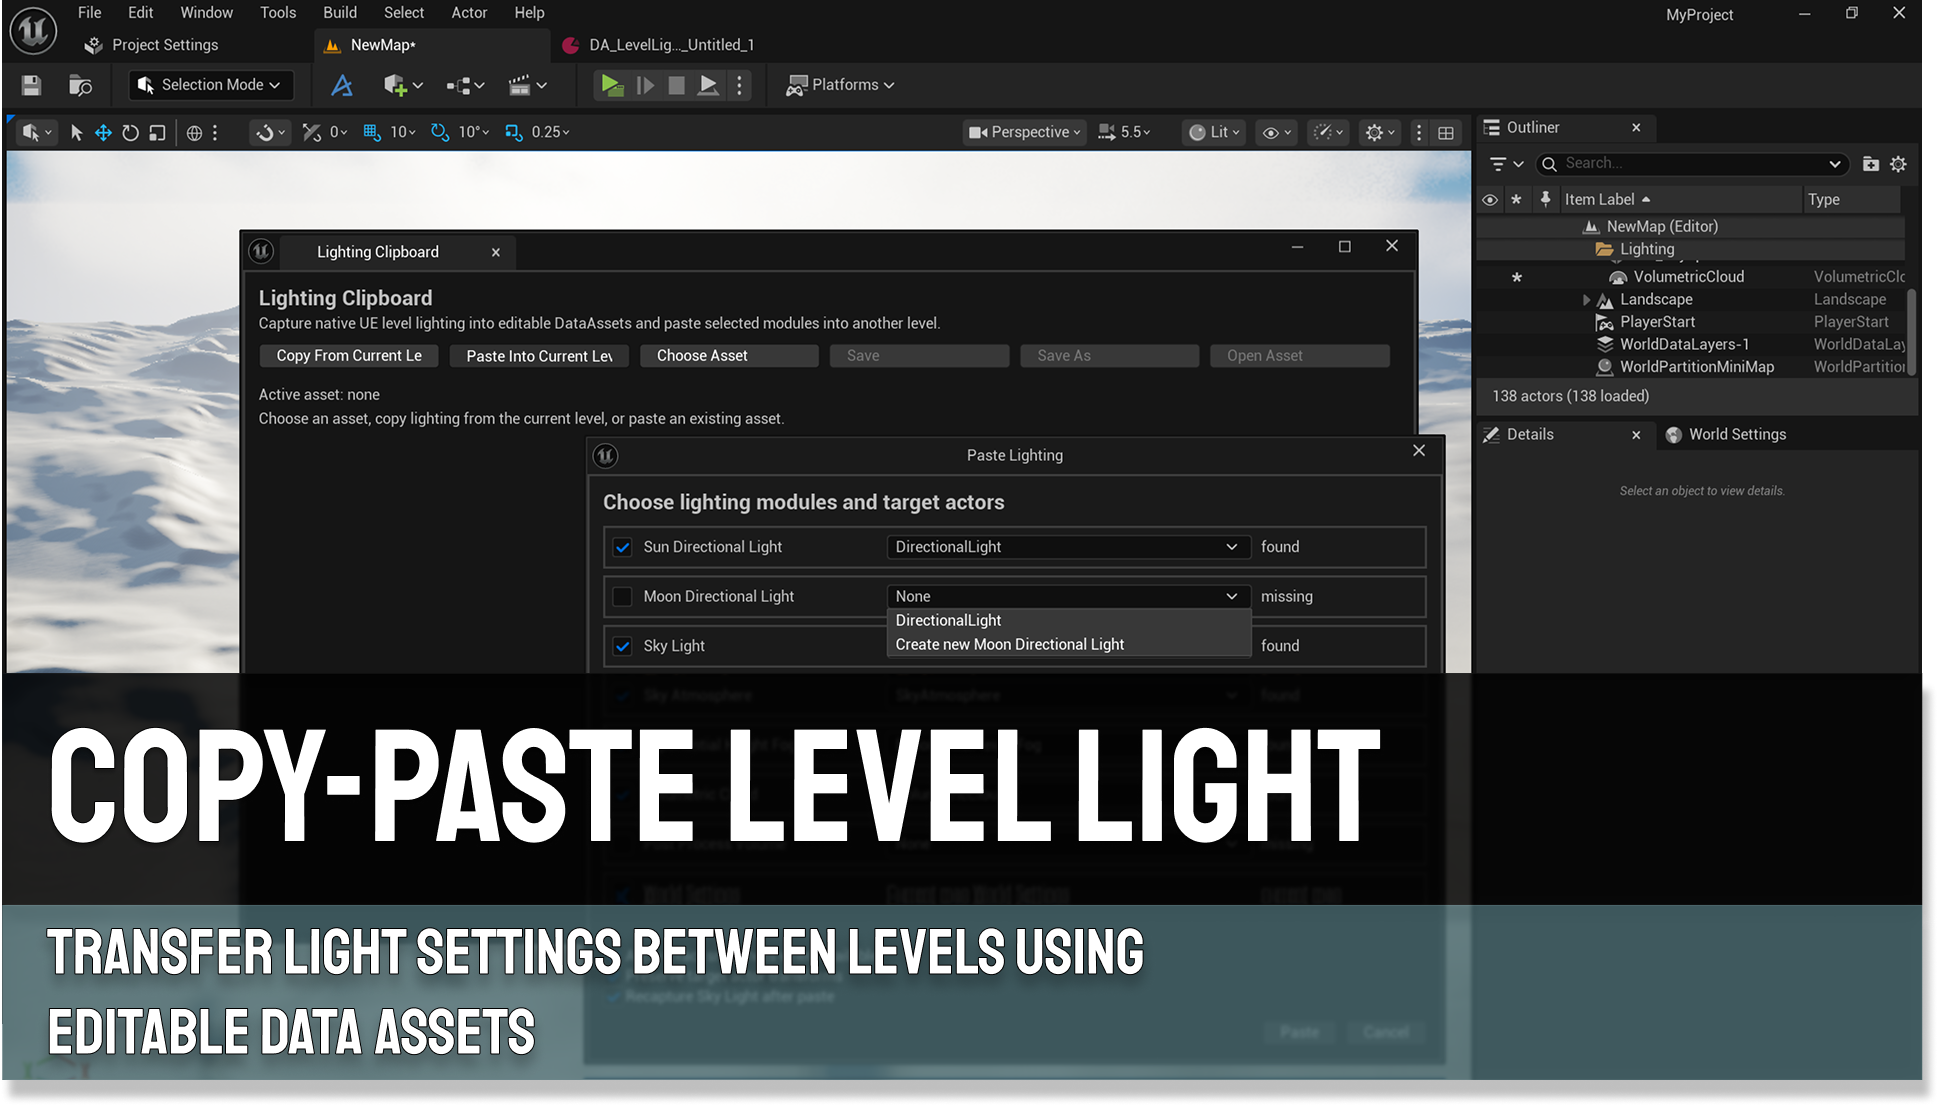
Task: Open the Perspective view dropdown
Action: (x=1025, y=132)
